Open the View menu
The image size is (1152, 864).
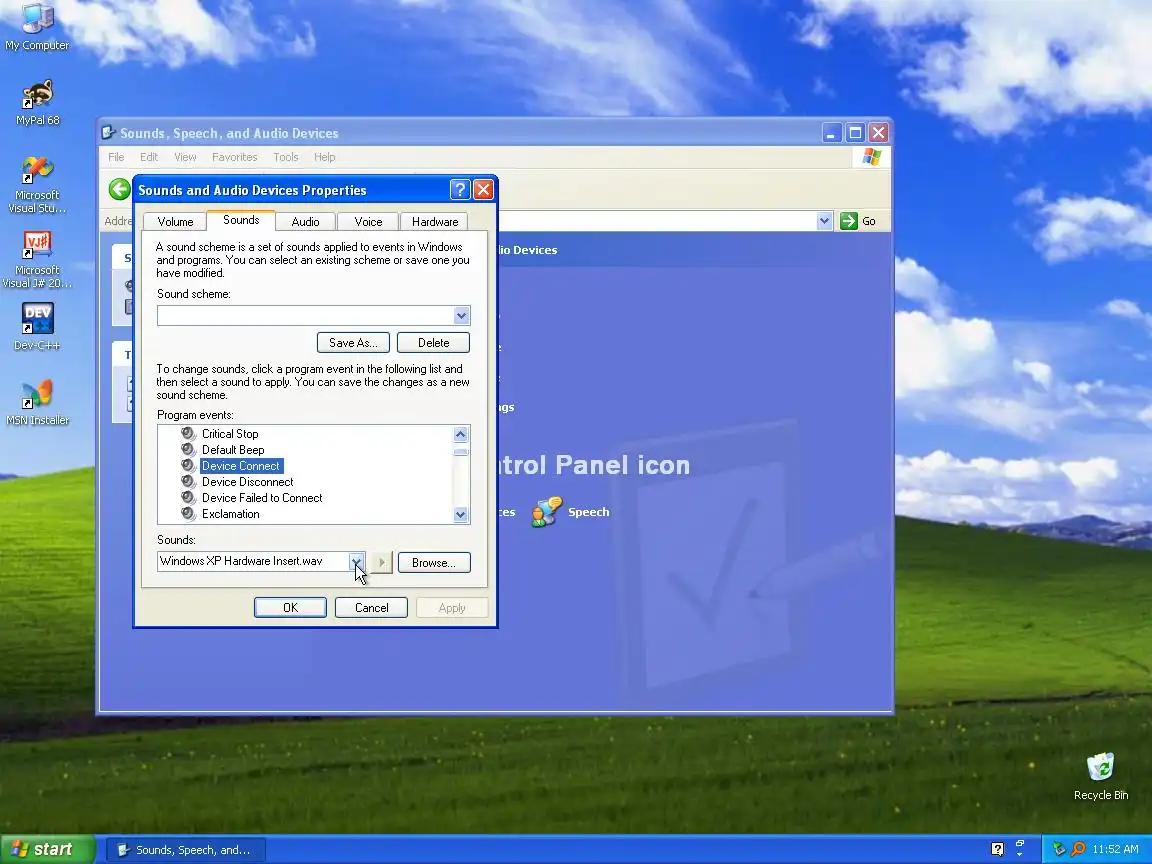coord(185,157)
